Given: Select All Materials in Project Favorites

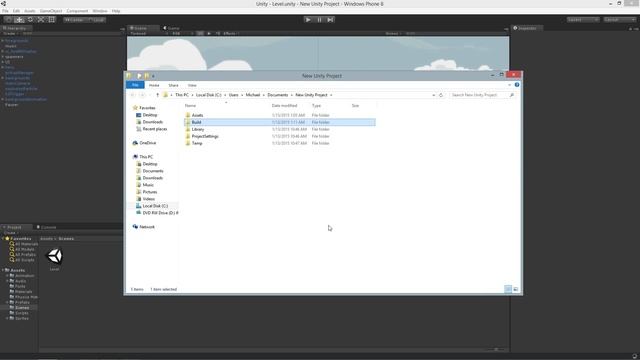Looking at the screenshot, I should point(24,244).
